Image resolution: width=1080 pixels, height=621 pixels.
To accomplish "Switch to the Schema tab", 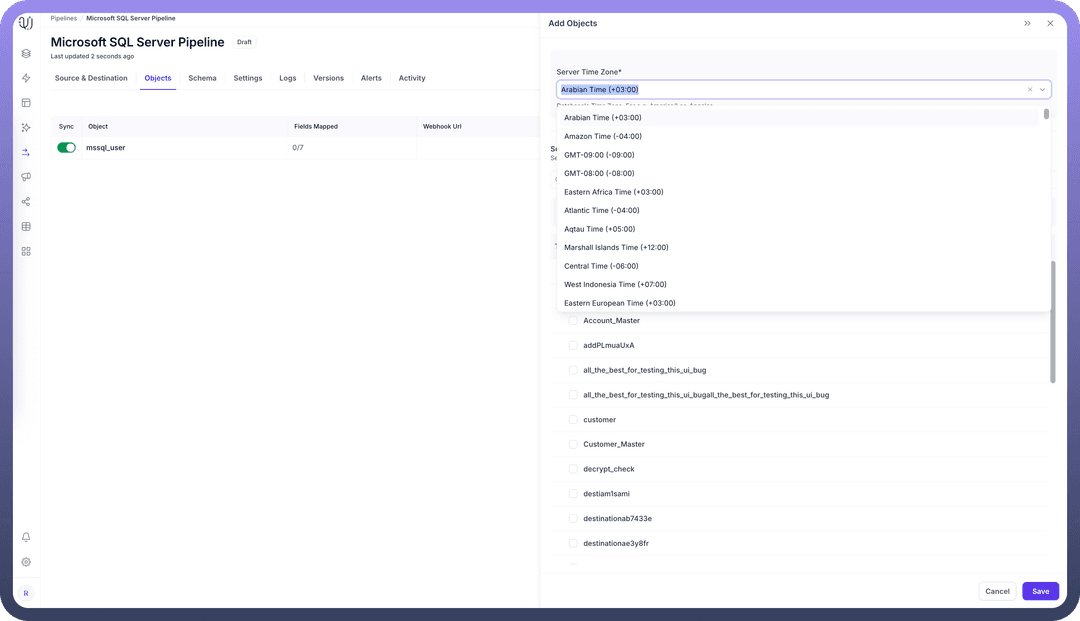I will (202, 78).
